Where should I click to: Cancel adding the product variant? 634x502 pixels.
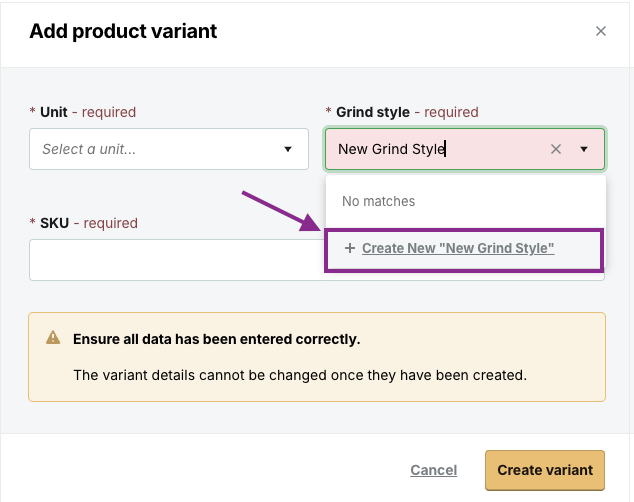pyautogui.click(x=433, y=470)
